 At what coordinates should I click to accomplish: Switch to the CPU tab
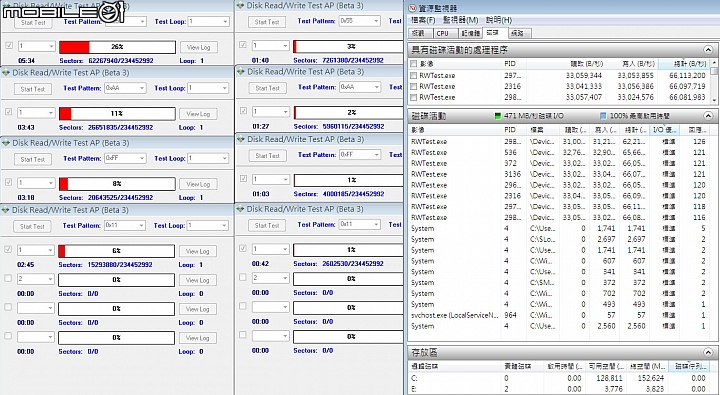pos(444,33)
